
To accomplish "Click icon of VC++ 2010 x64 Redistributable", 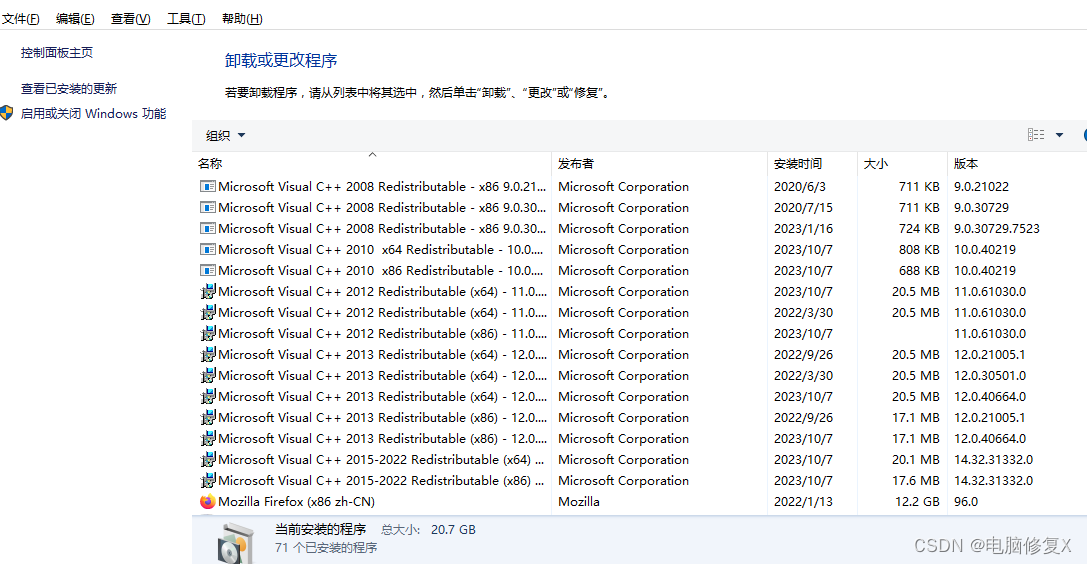I will (207, 249).
